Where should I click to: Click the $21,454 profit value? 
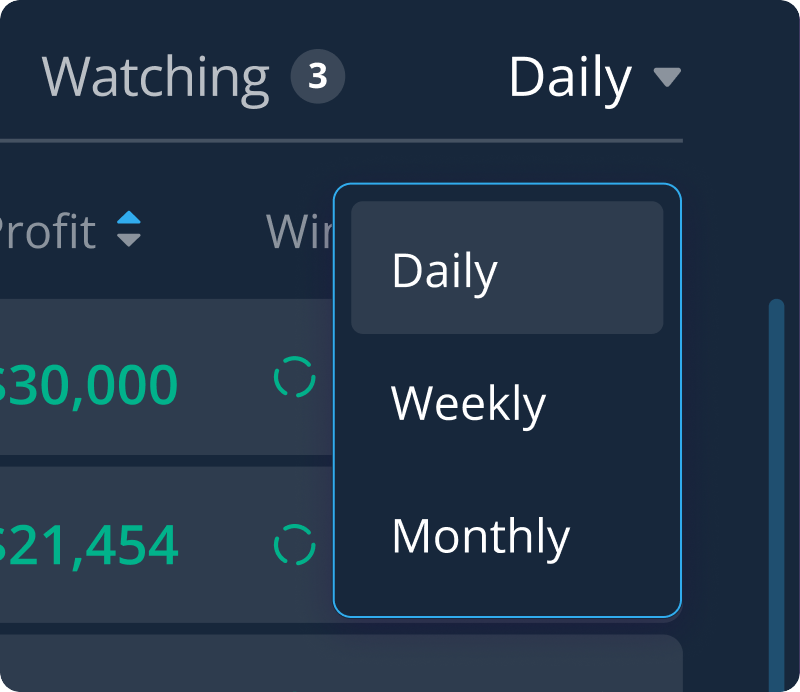click(x=88, y=546)
